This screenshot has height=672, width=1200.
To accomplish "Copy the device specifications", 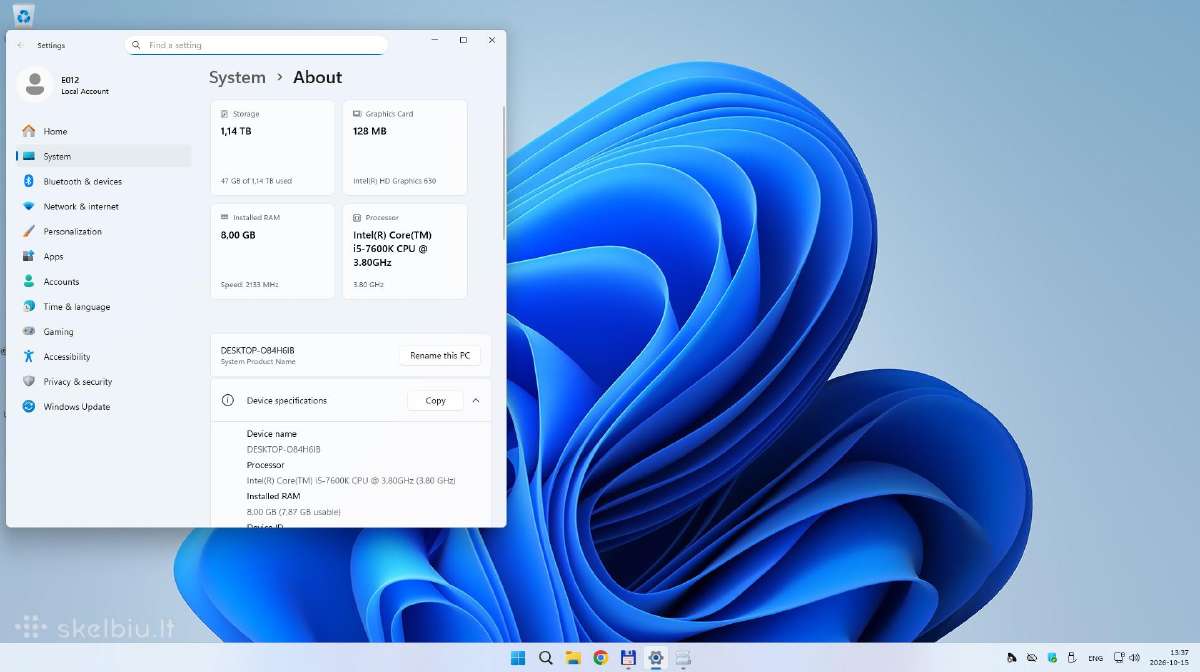I will tap(435, 400).
